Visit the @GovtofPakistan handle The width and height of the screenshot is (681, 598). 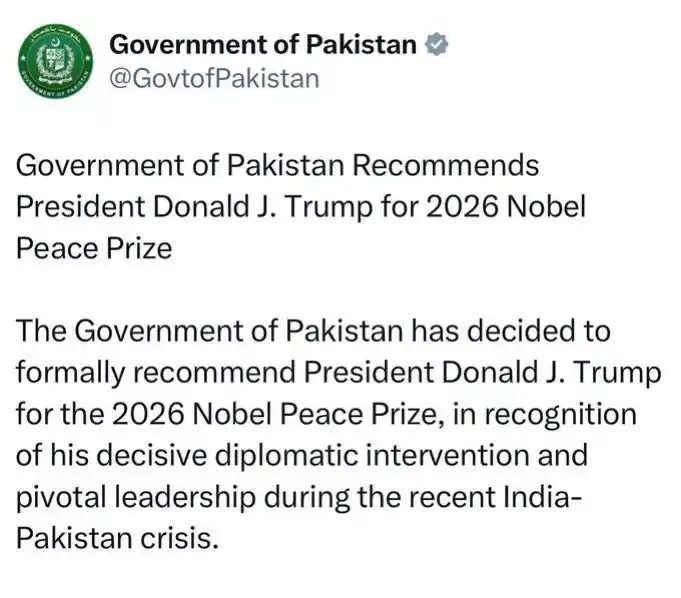tap(215, 79)
